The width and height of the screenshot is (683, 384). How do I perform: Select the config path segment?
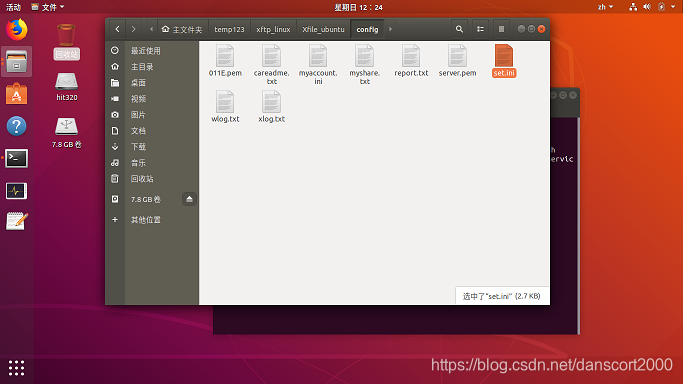(x=367, y=29)
